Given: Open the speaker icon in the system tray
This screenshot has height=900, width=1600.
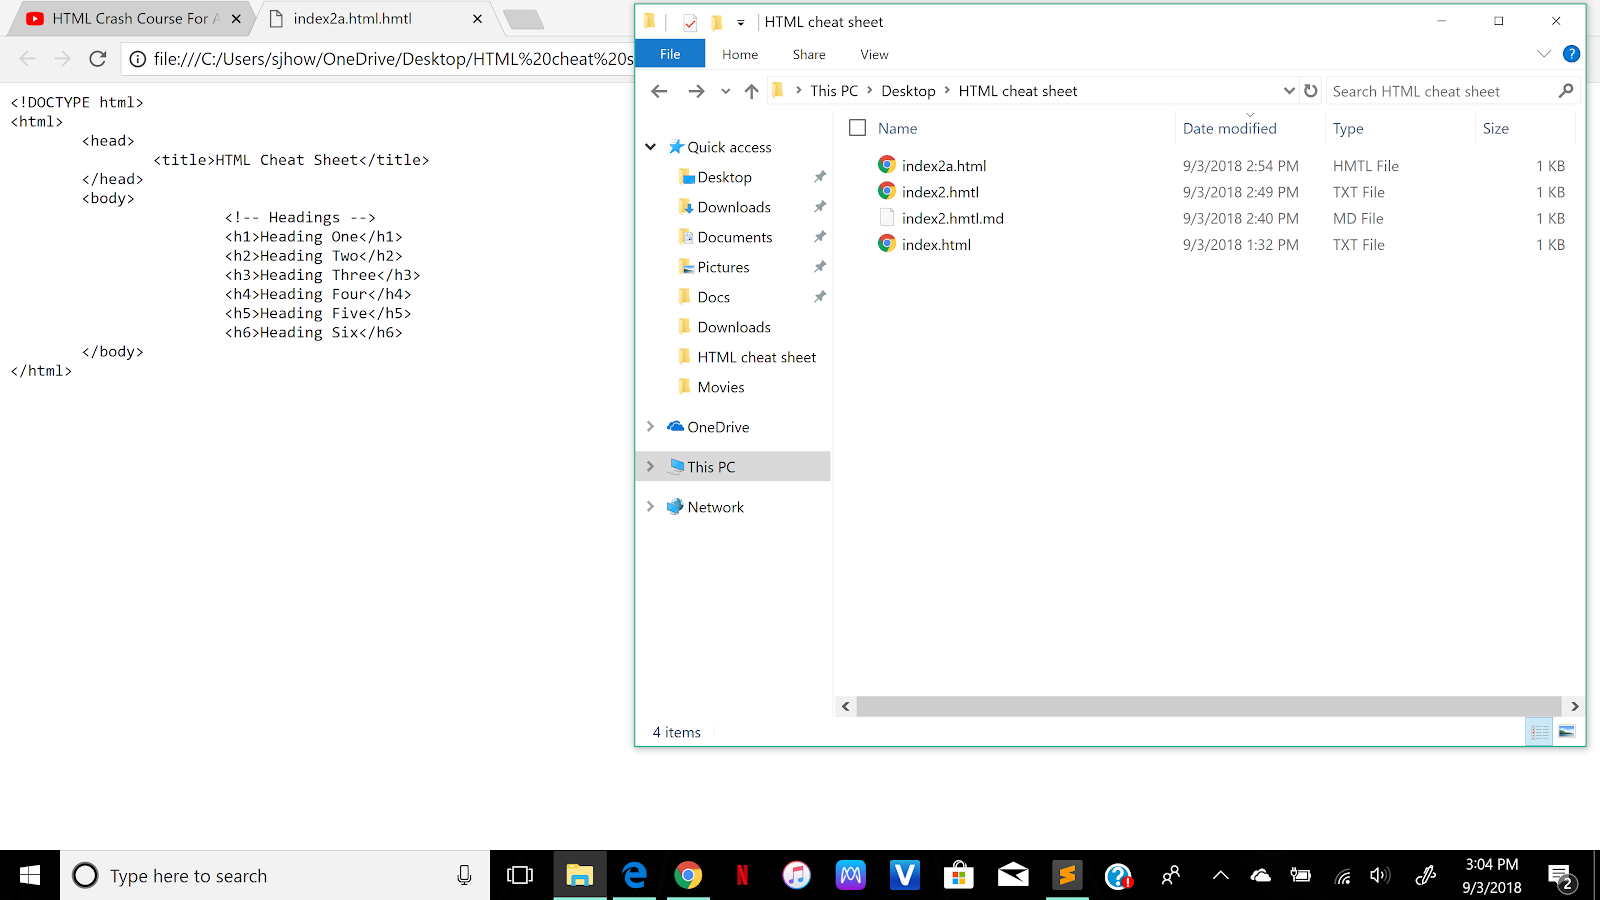Looking at the screenshot, I should [1380, 875].
